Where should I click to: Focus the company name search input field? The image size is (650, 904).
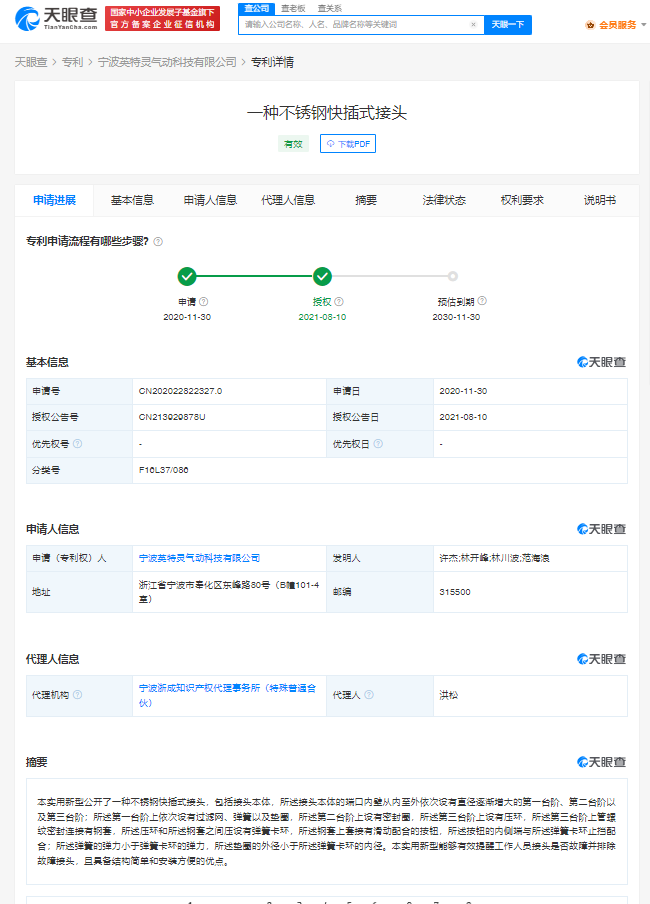pyautogui.click(x=355, y=24)
